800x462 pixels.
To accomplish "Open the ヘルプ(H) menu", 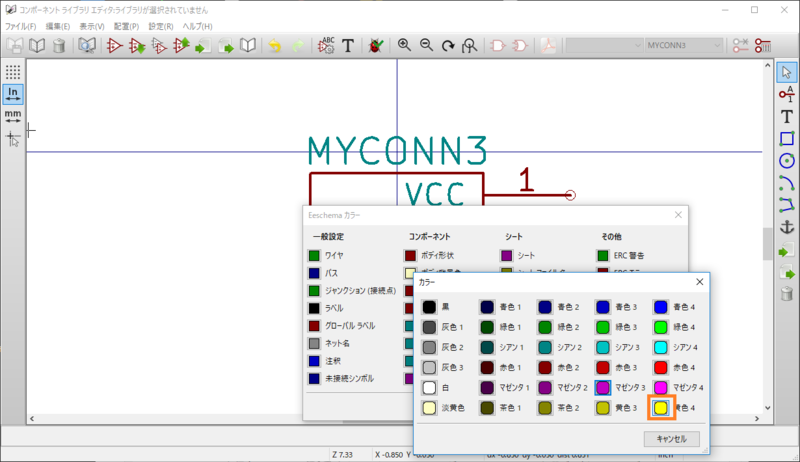I will click(x=197, y=27).
